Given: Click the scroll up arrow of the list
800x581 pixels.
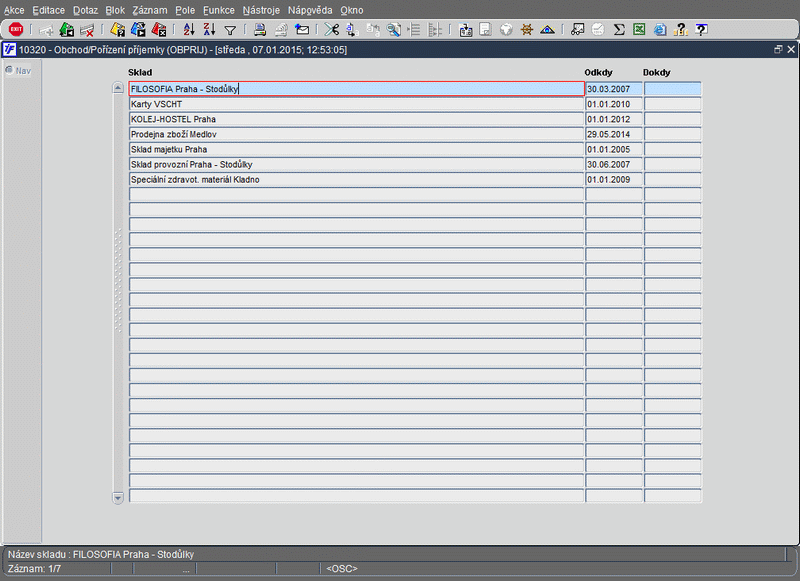Looking at the screenshot, I should (118, 88).
